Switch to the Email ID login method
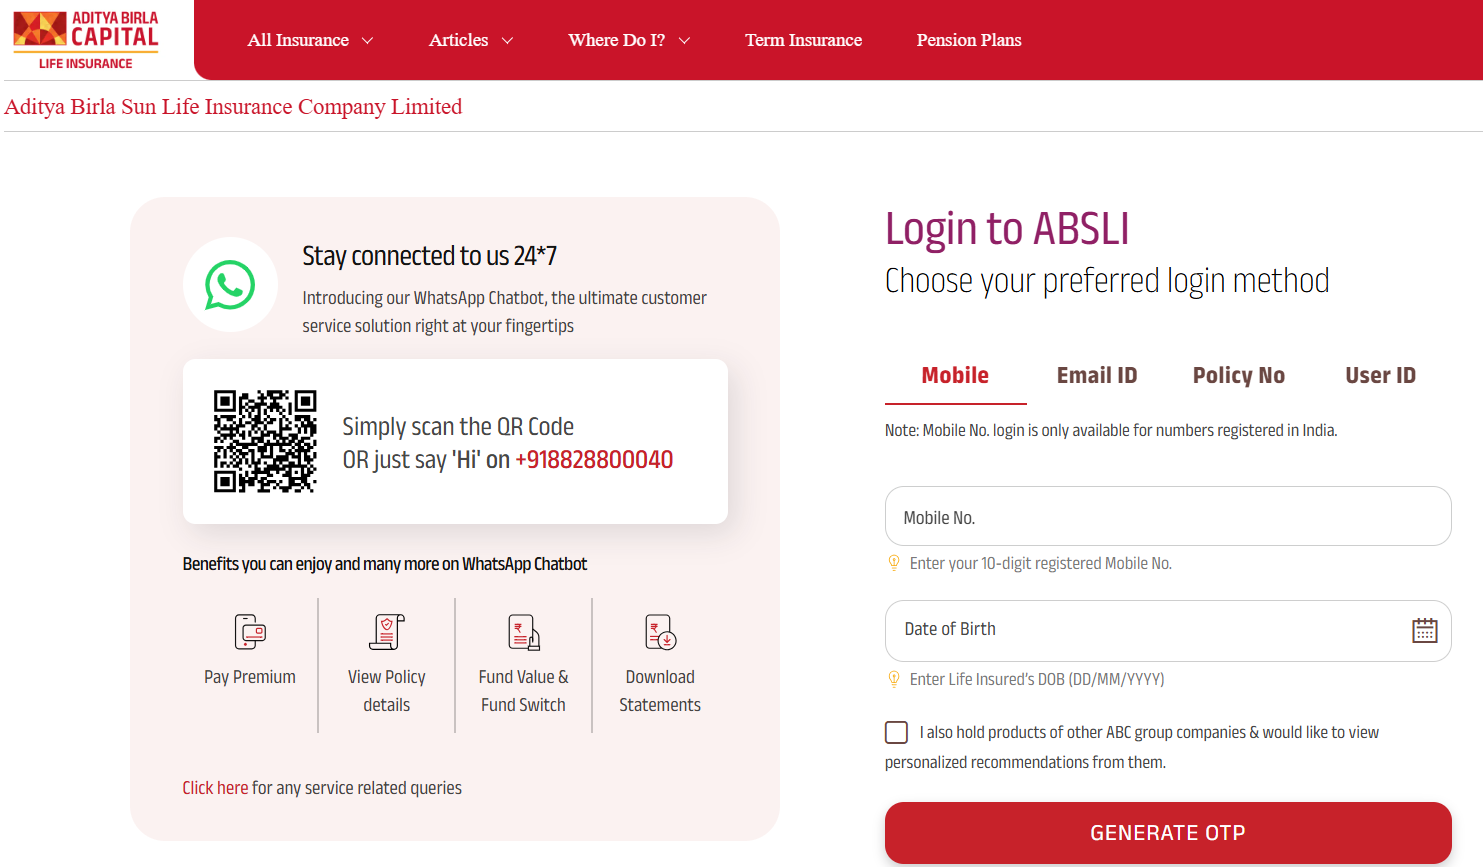 tap(1096, 375)
